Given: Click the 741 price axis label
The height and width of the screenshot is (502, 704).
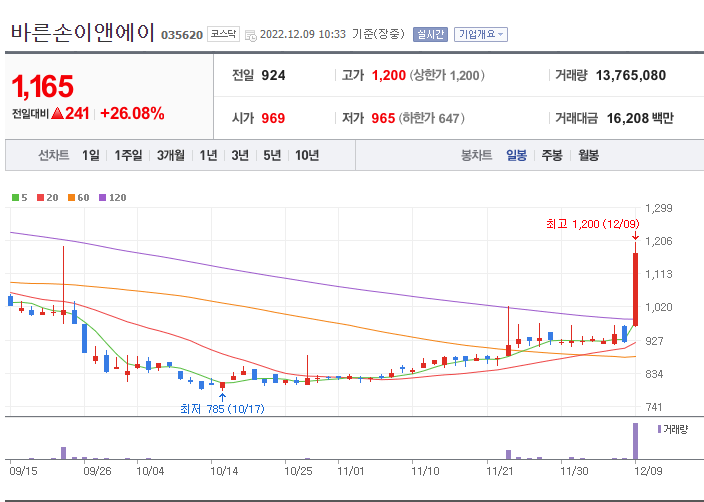Looking at the screenshot, I should [654, 407].
